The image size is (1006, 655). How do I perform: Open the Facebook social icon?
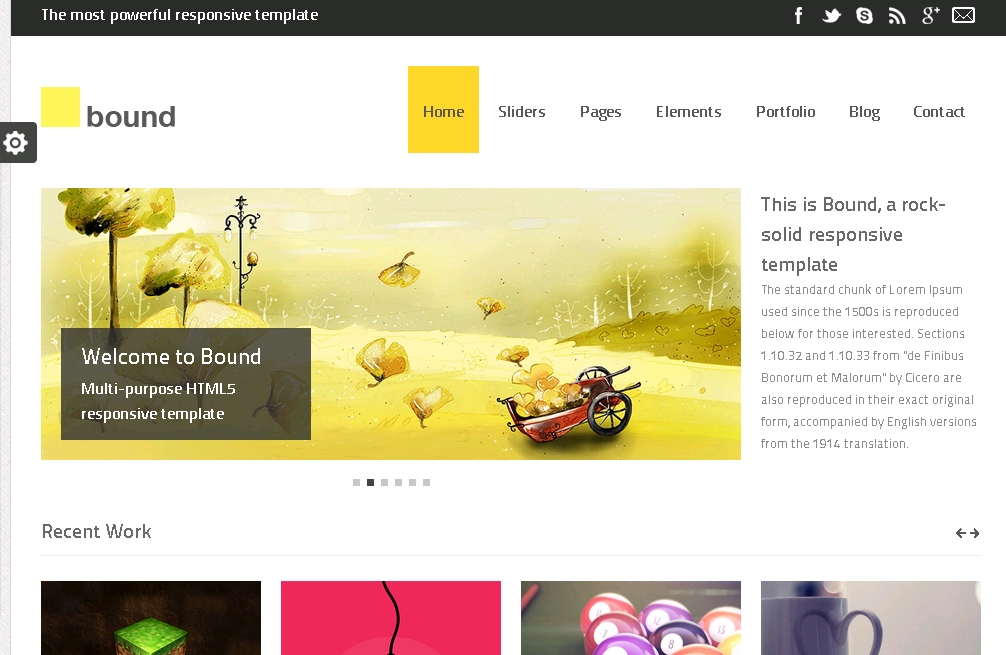click(x=798, y=15)
